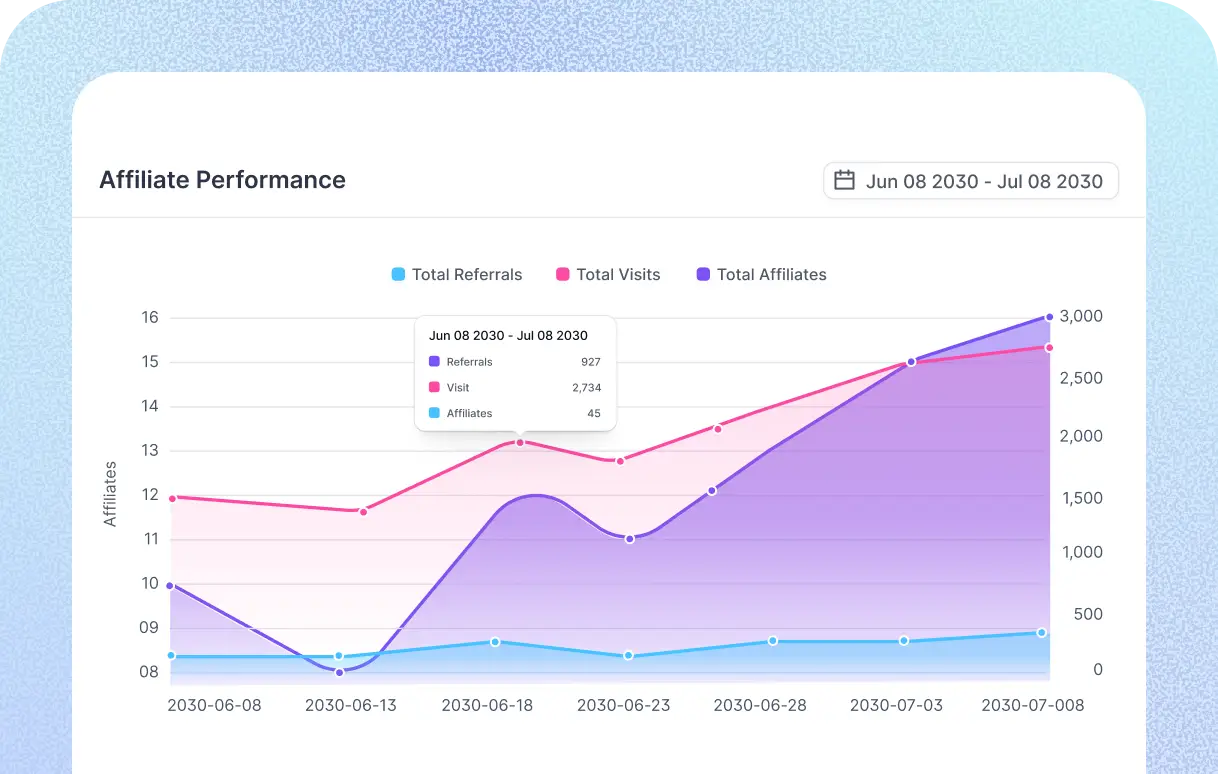Image resolution: width=1218 pixels, height=774 pixels.
Task: Click the Visit row in the tooltip
Action: [515, 387]
